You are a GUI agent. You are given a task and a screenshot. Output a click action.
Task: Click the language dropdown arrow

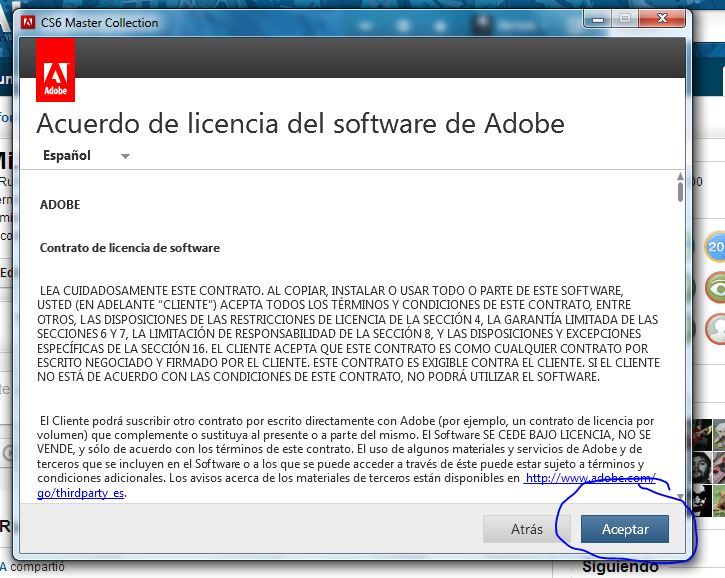125,156
